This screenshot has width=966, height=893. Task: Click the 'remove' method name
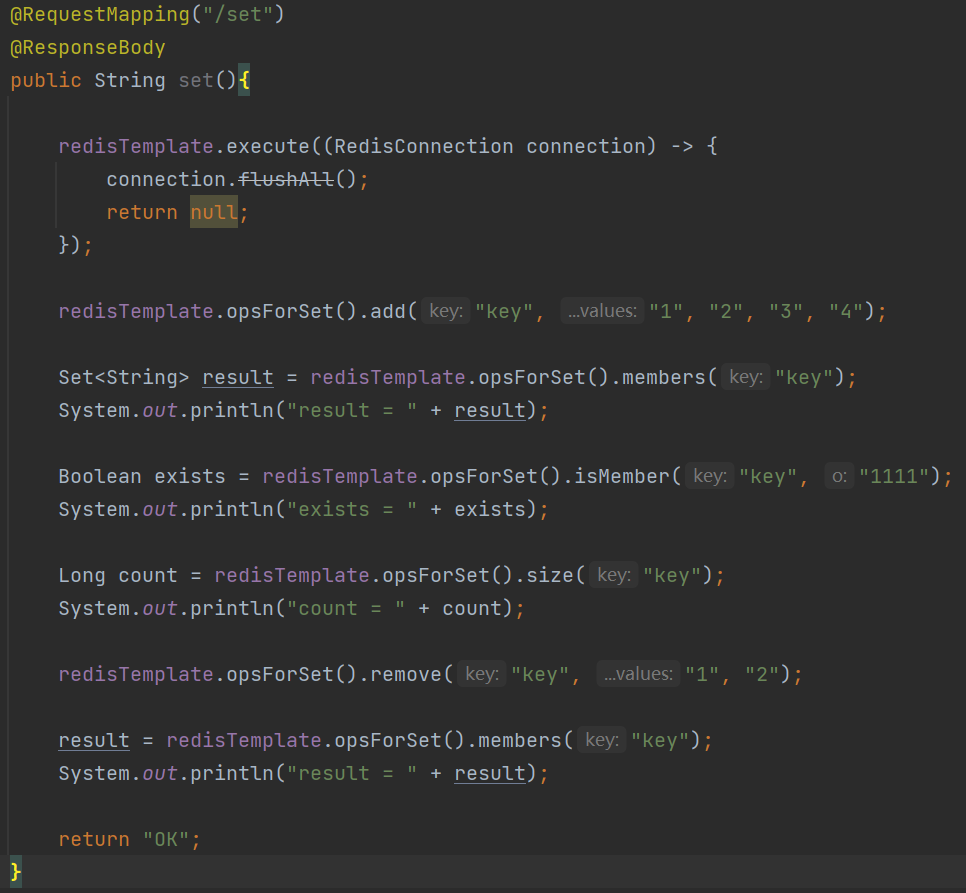405,674
